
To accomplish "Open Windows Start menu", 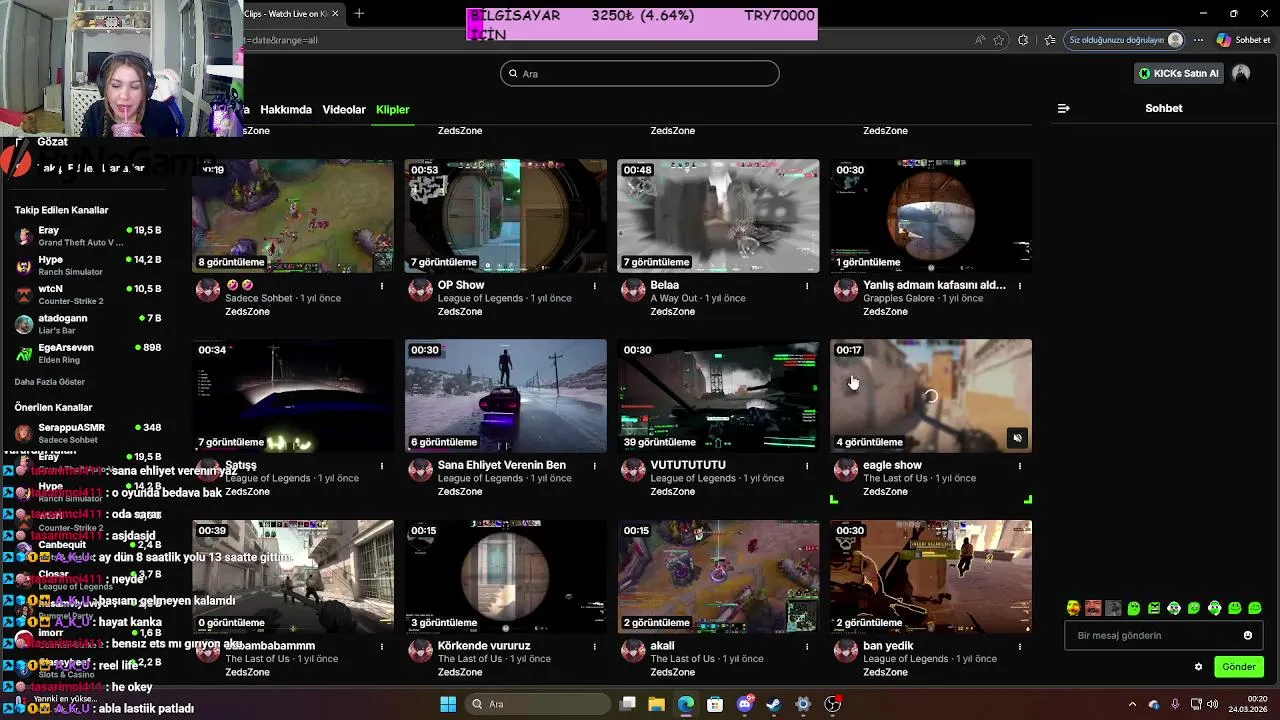I will pyautogui.click(x=448, y=704).
